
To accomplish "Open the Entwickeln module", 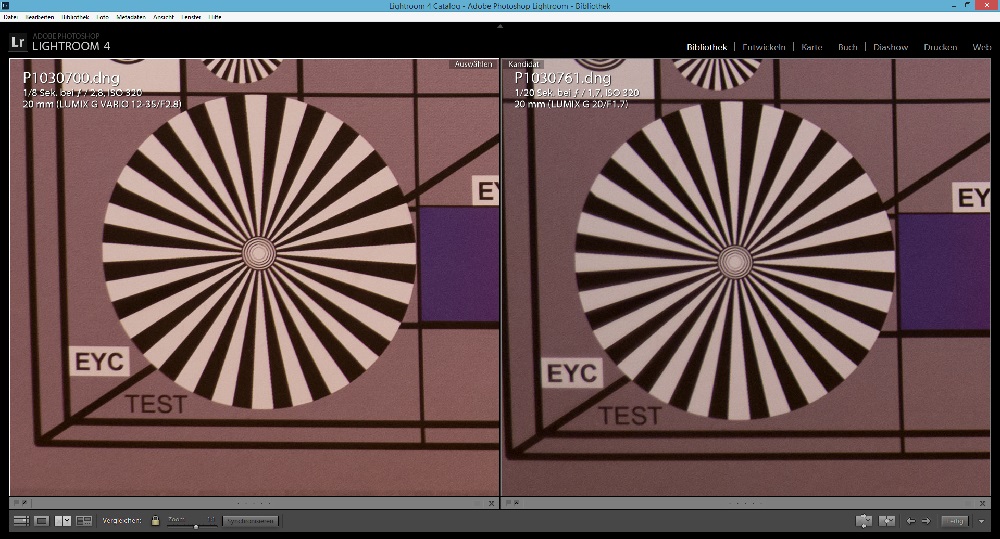I will 763,47.
